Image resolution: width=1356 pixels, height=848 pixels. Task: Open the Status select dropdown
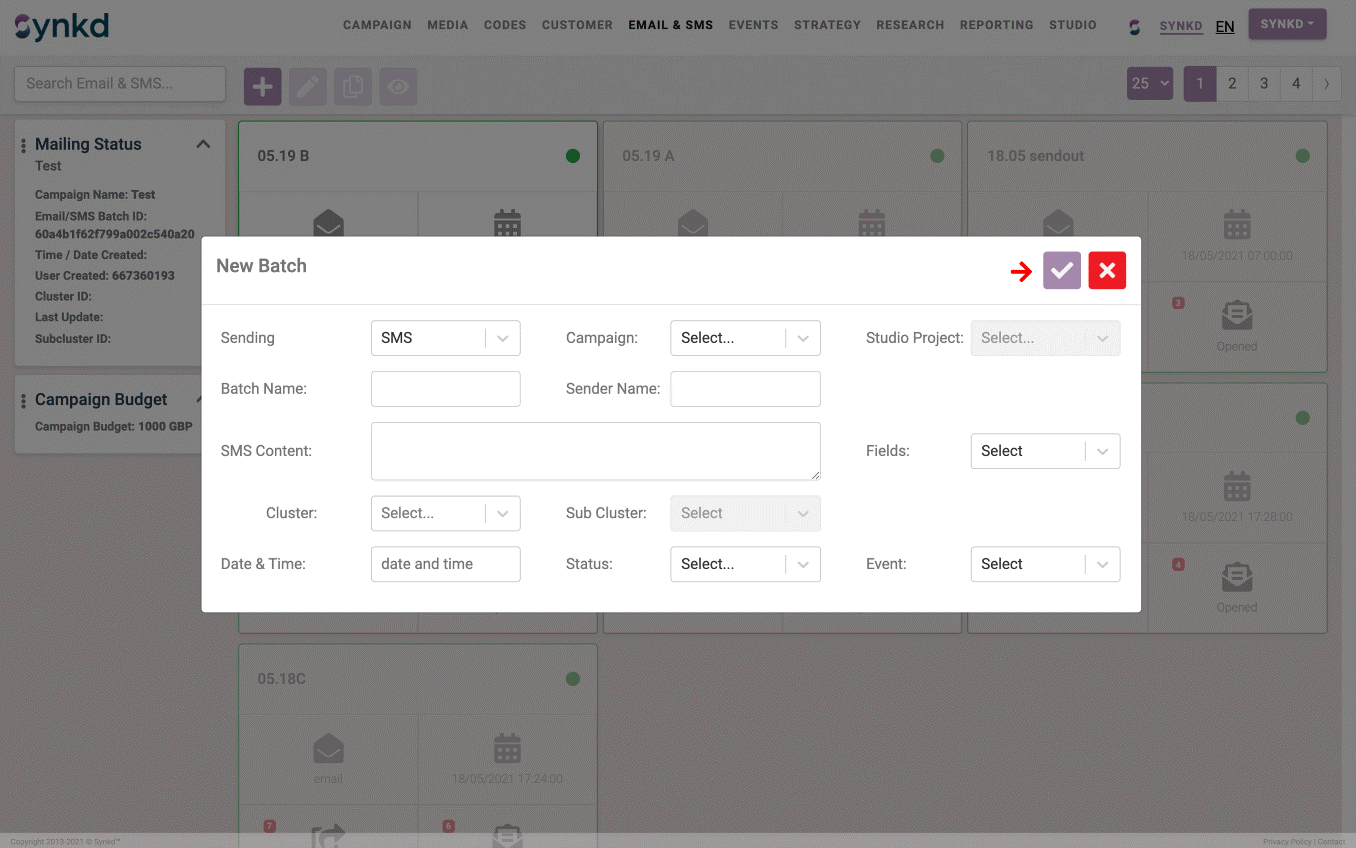coord(745,564)
